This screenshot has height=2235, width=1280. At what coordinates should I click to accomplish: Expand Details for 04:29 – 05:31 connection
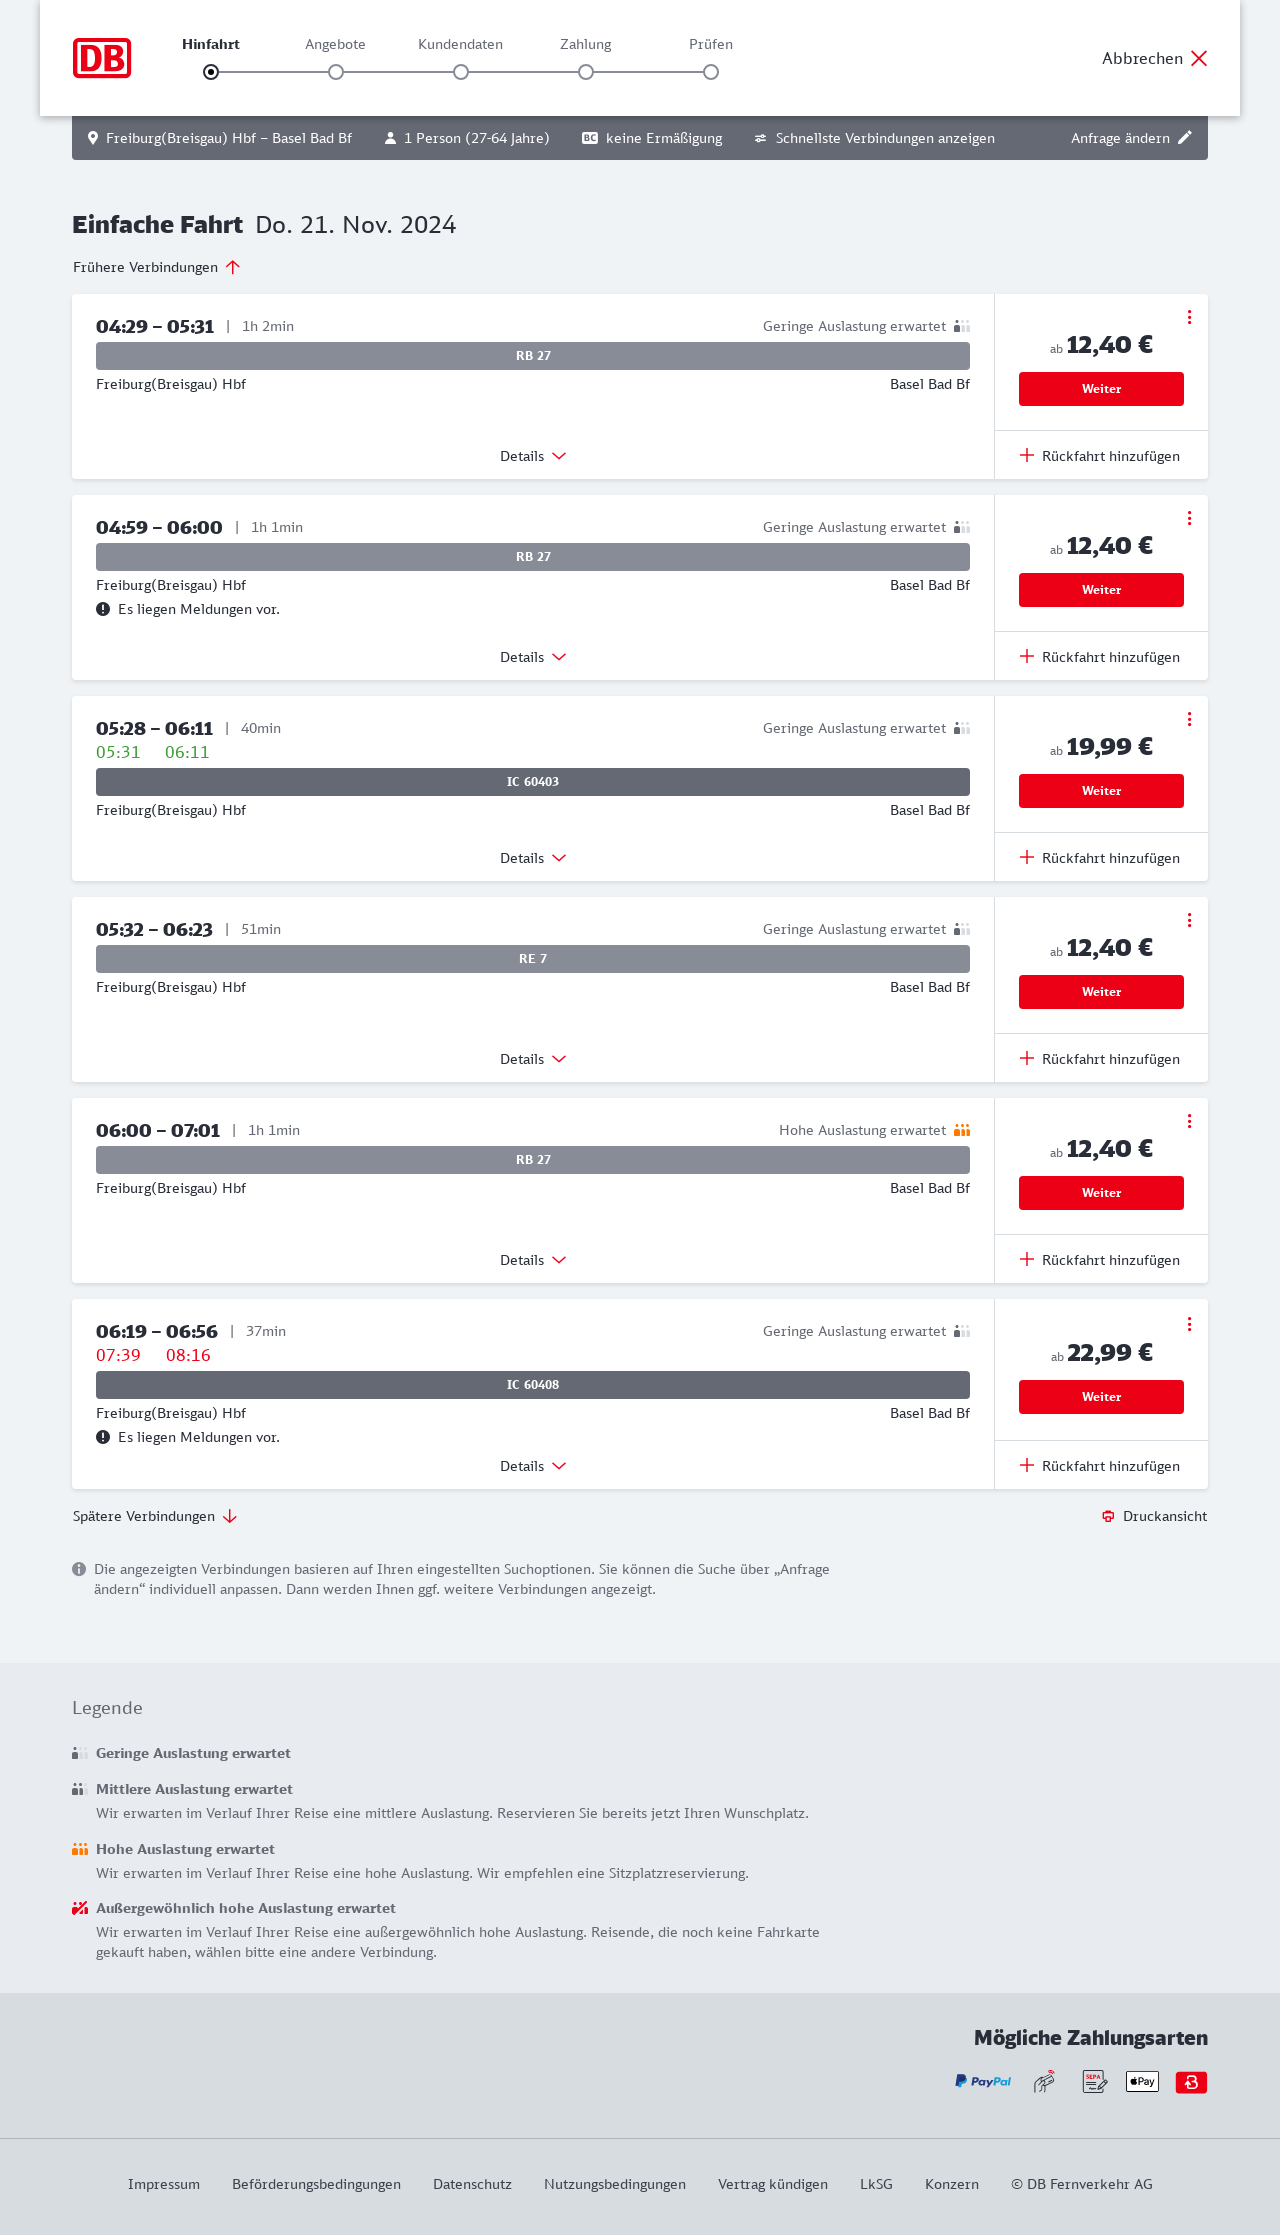coord(533,456)
